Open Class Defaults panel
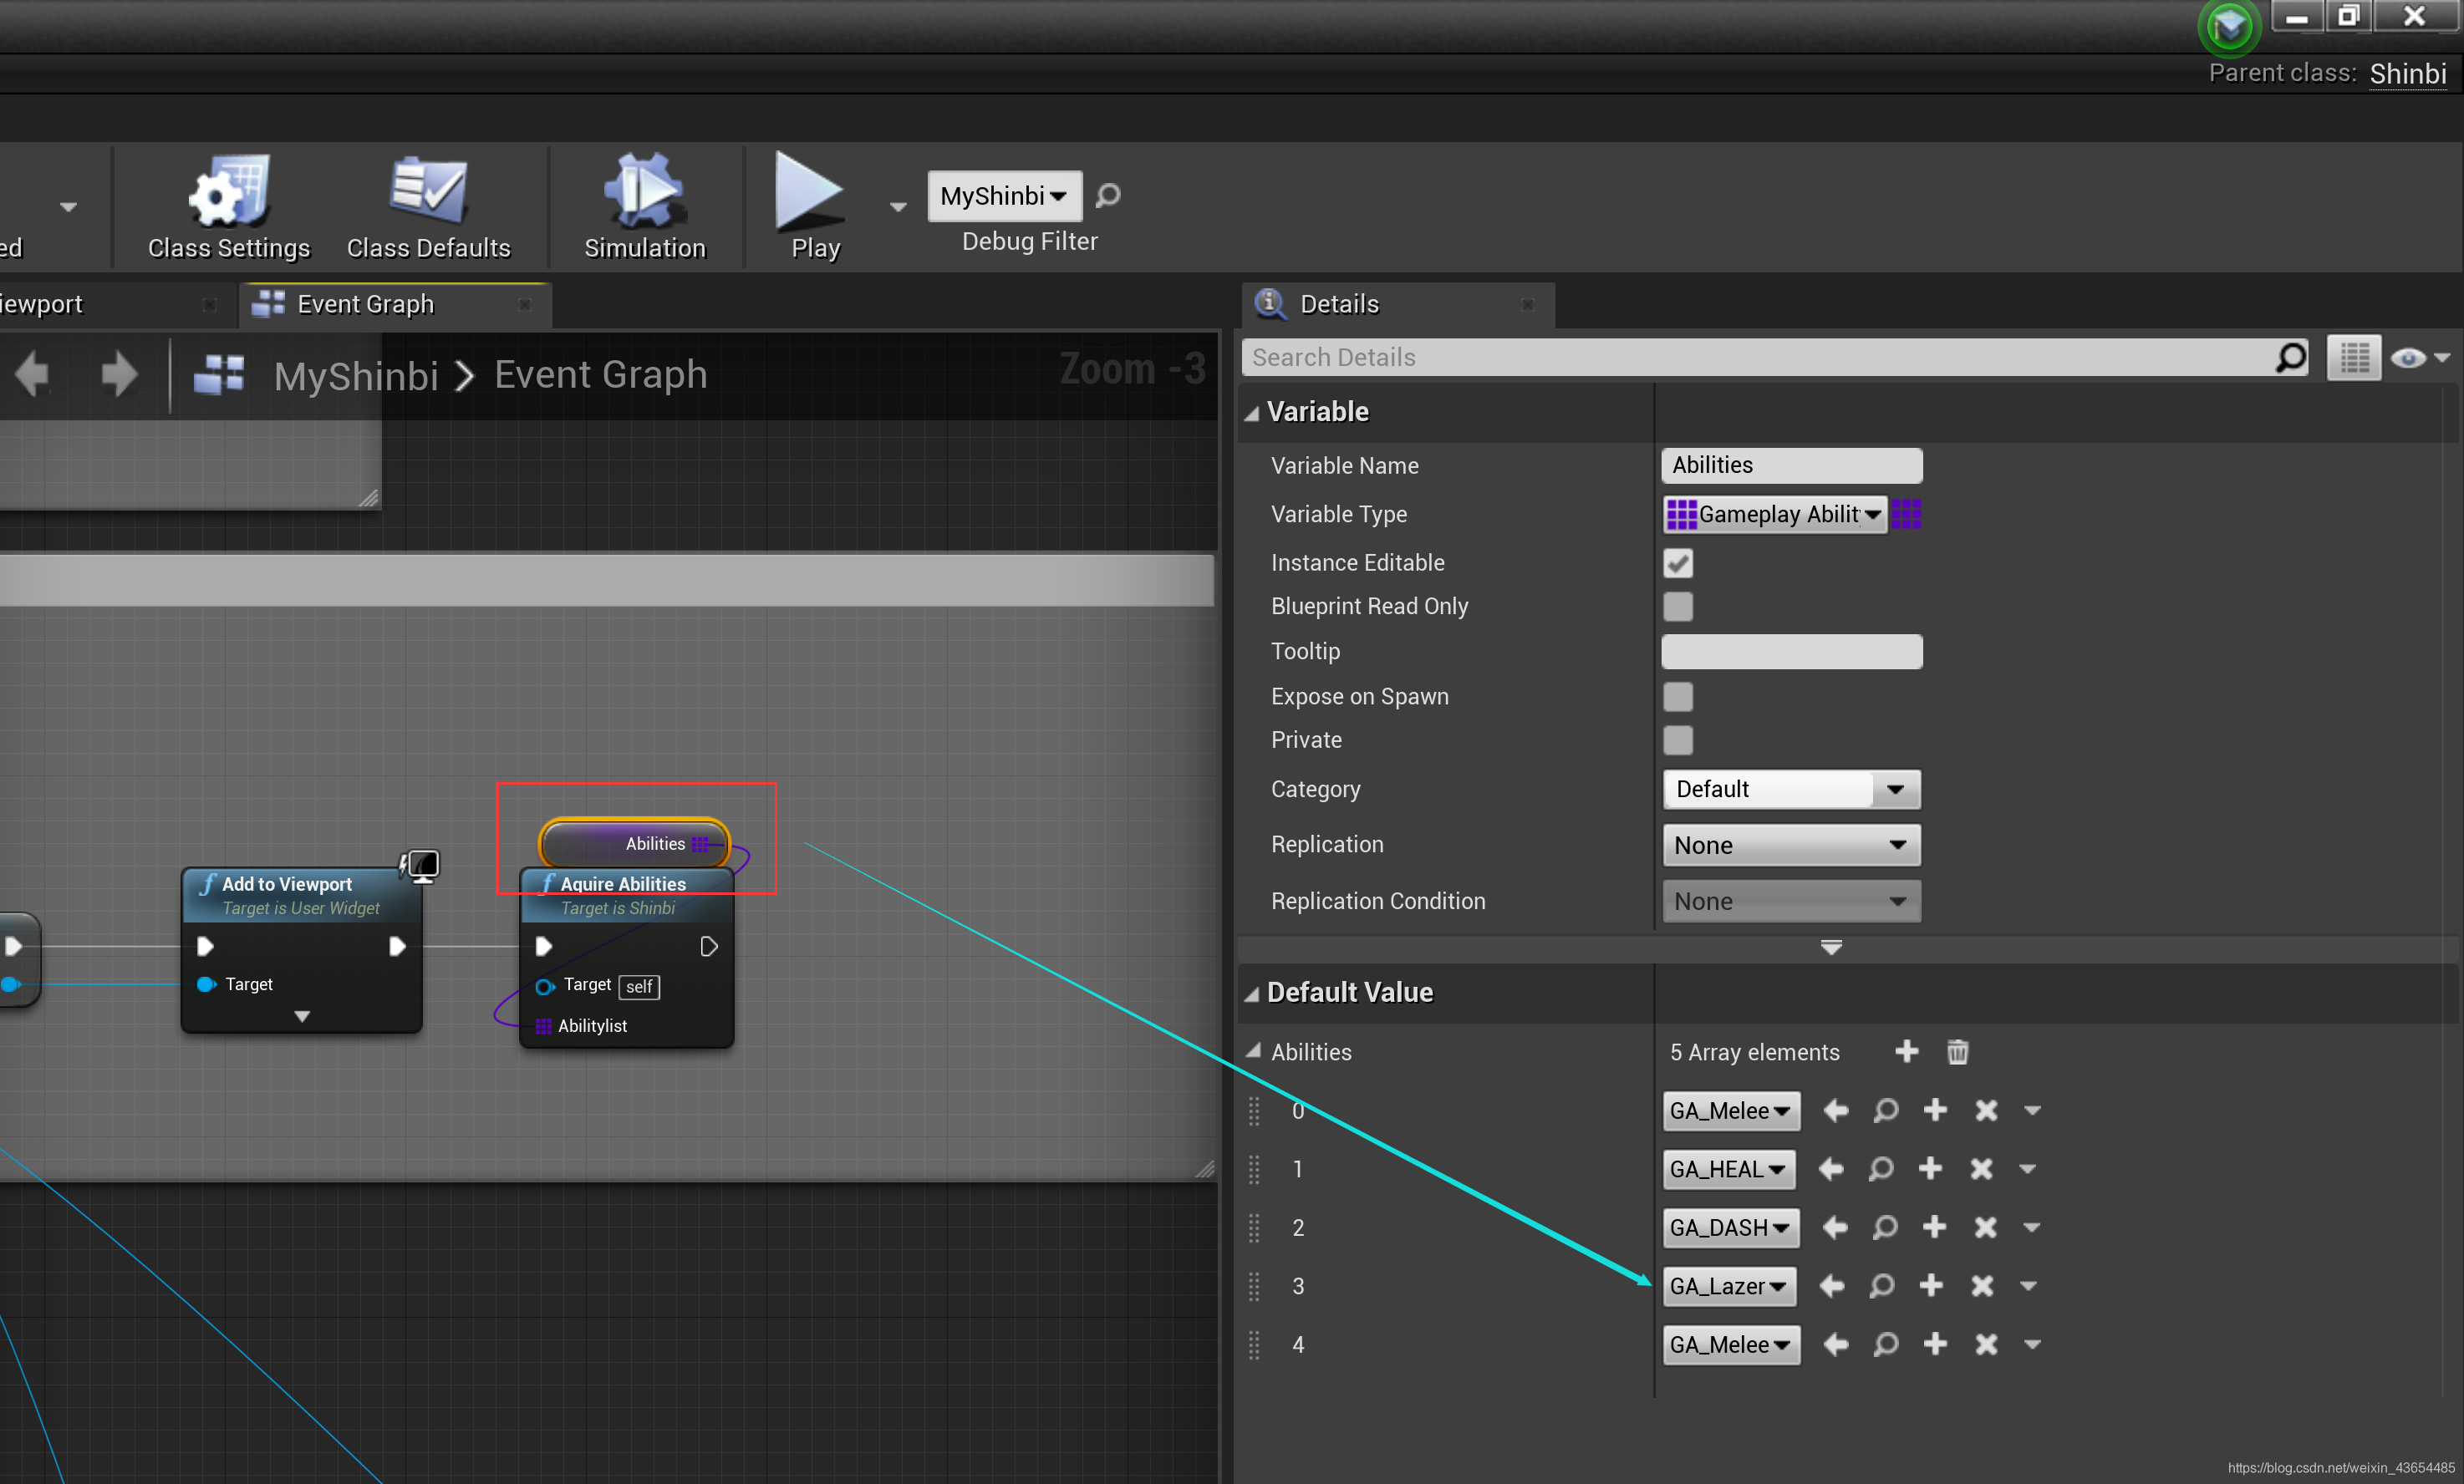 coord(428,206)
